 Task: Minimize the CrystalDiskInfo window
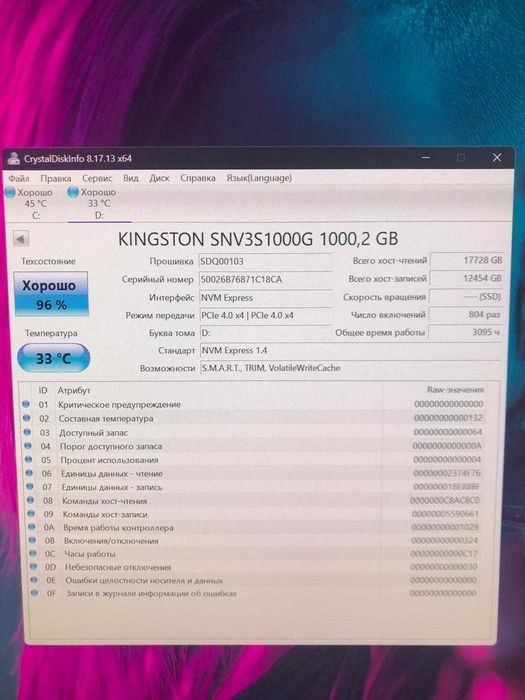tap(425, 158)
